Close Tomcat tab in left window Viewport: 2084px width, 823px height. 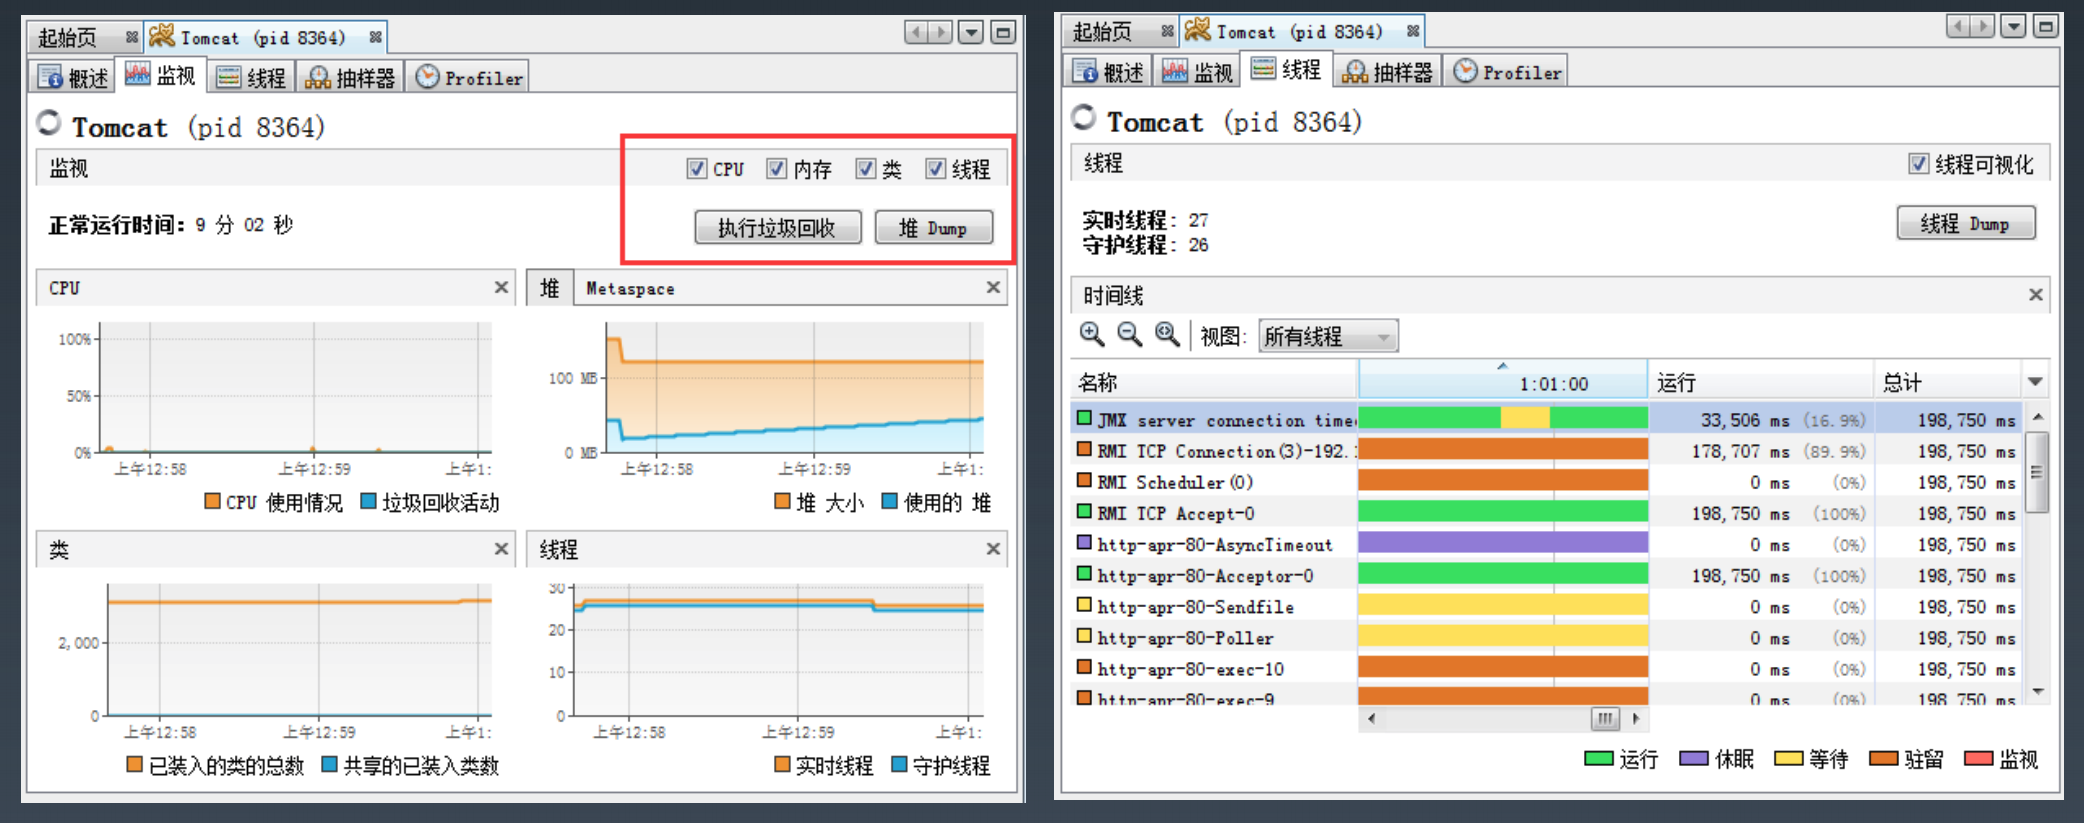pyautogui.click(x=375, y=38)
